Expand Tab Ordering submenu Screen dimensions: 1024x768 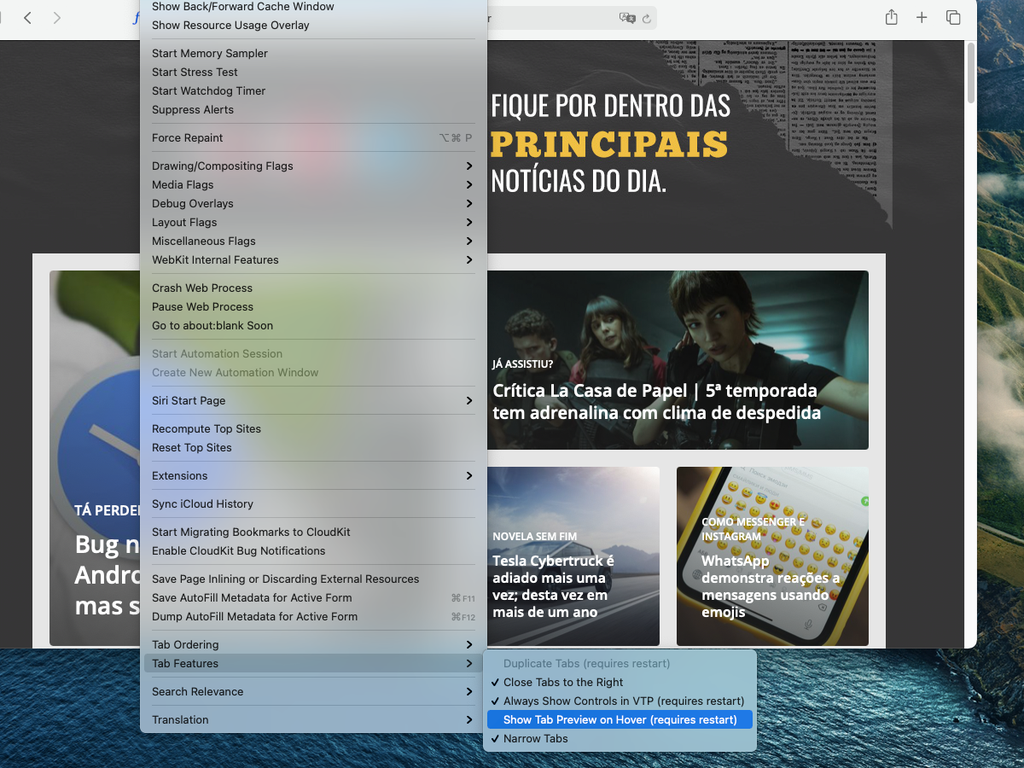click(x=313, y=645)
